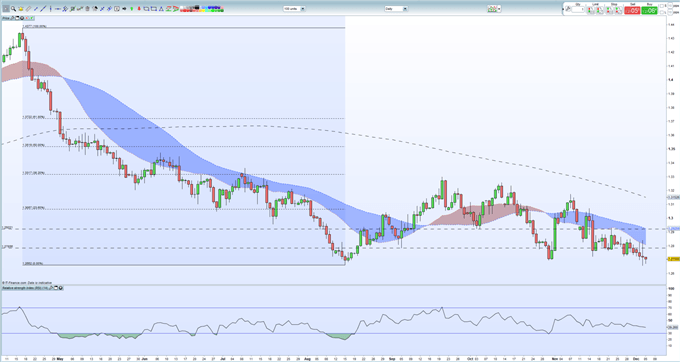Click the first Stop order button
This screenshot has width=680, height=362.
click(x=609, y=10)
